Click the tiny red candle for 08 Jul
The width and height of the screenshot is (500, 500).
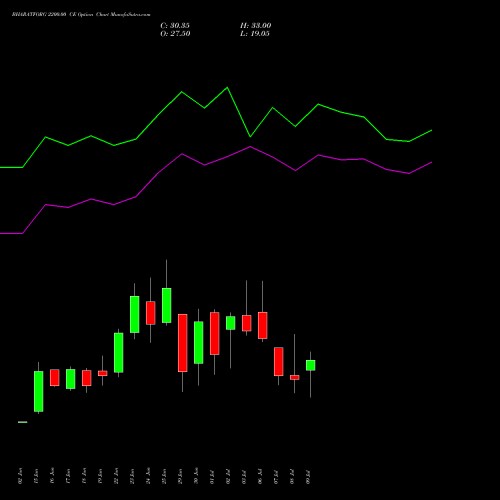tap(295, 377)
